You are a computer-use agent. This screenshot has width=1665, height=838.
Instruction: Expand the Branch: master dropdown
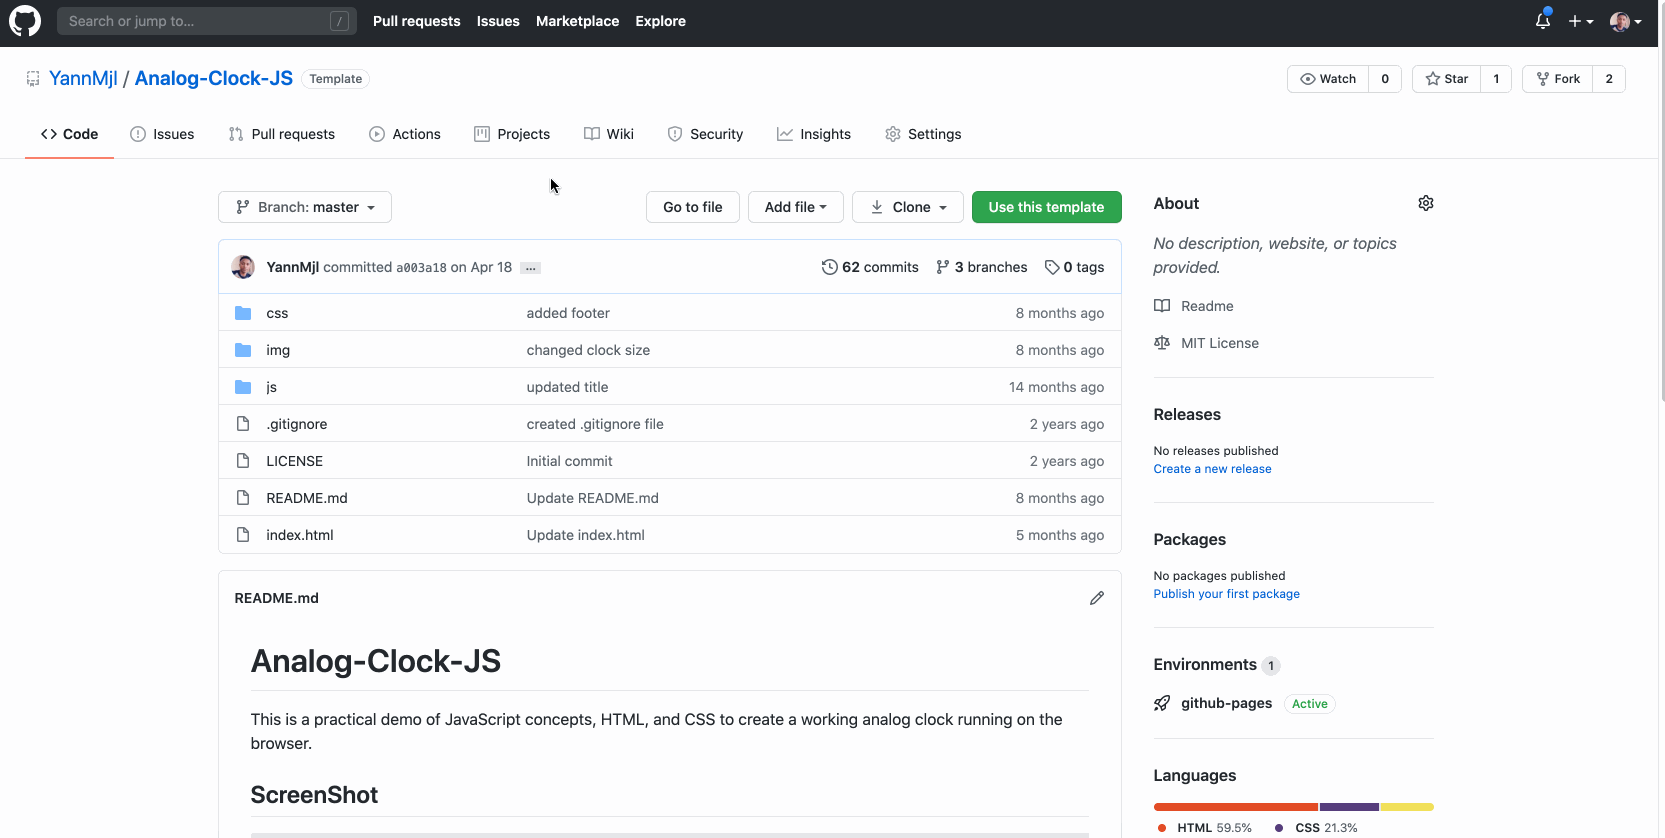[x=305, y=207]
